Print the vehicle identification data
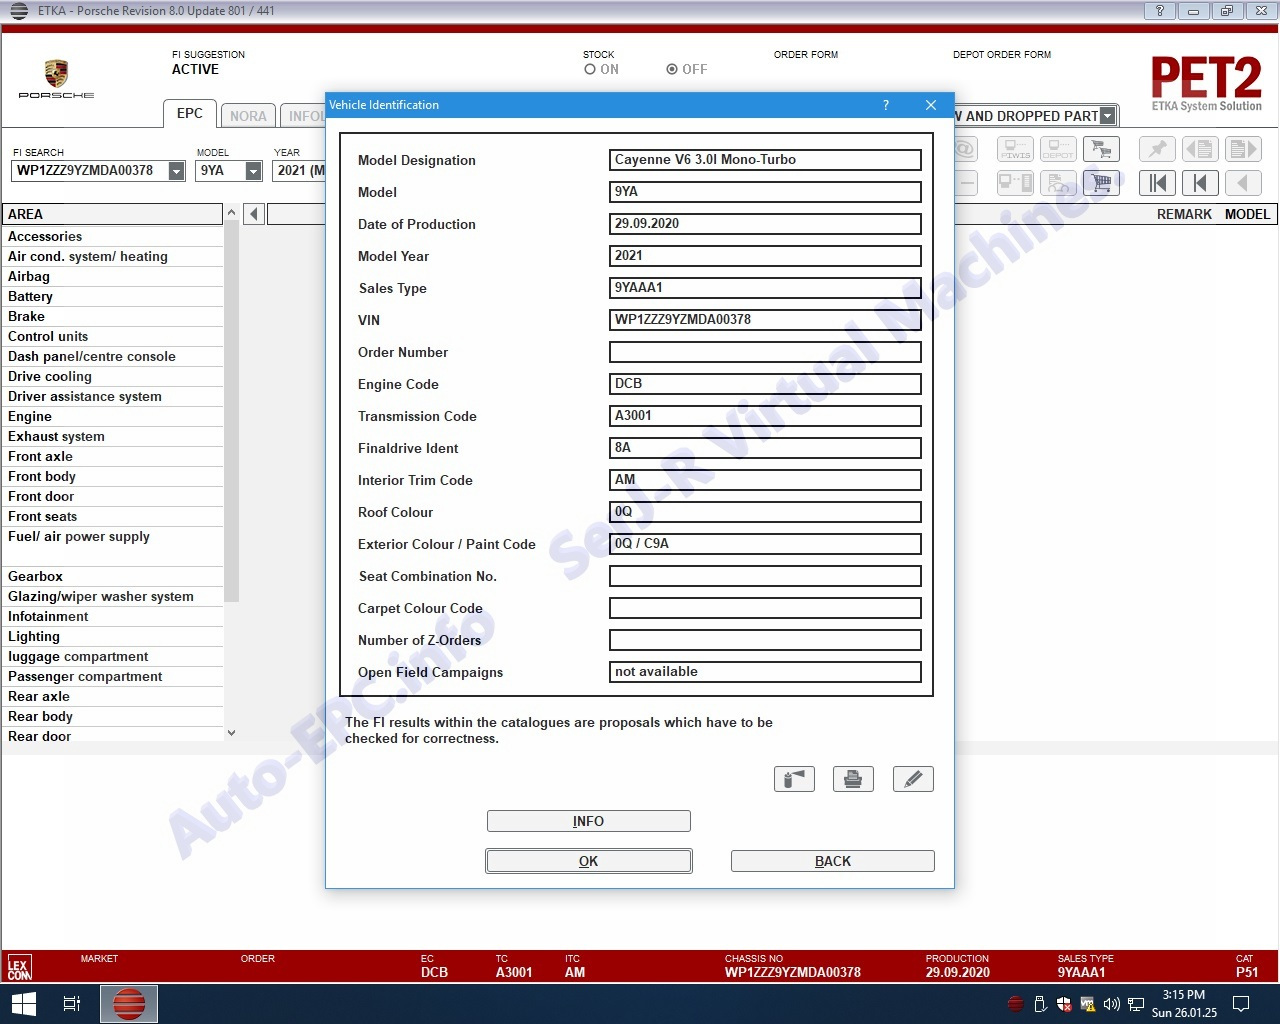Screen dimensions: 1280x1024 coord(853,779)
